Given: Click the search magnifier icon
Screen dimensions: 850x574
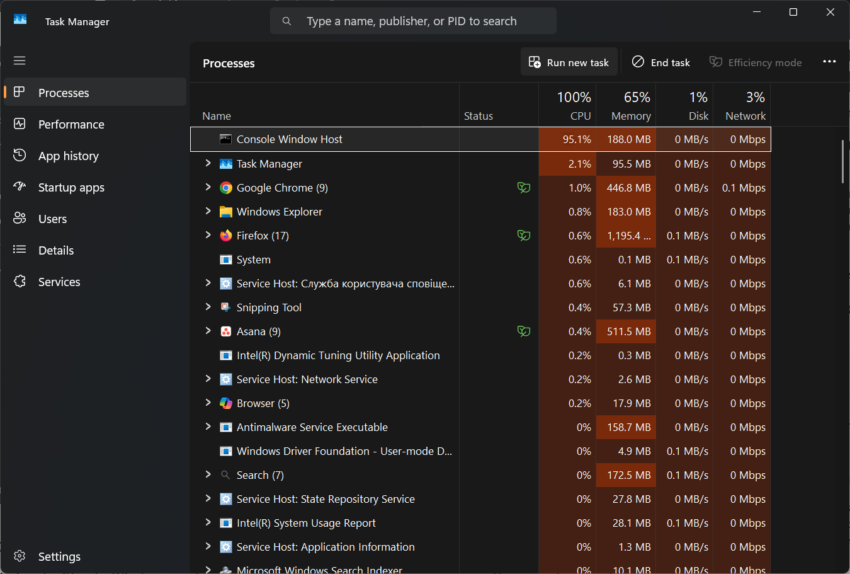Looking at the screenshot, I should 287,21.
